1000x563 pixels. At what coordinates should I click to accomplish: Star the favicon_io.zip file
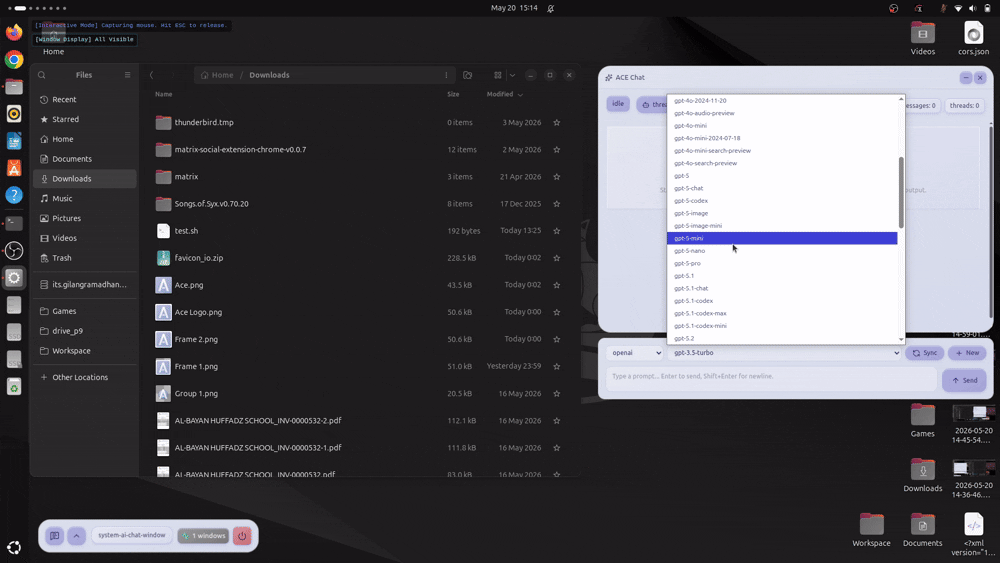tap(557, 258)
